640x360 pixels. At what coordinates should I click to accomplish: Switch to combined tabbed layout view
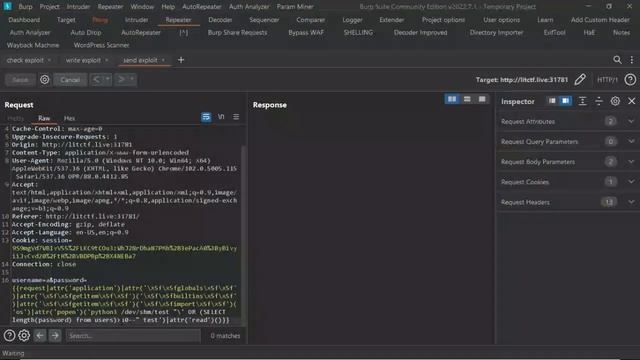tap(482, 99)
